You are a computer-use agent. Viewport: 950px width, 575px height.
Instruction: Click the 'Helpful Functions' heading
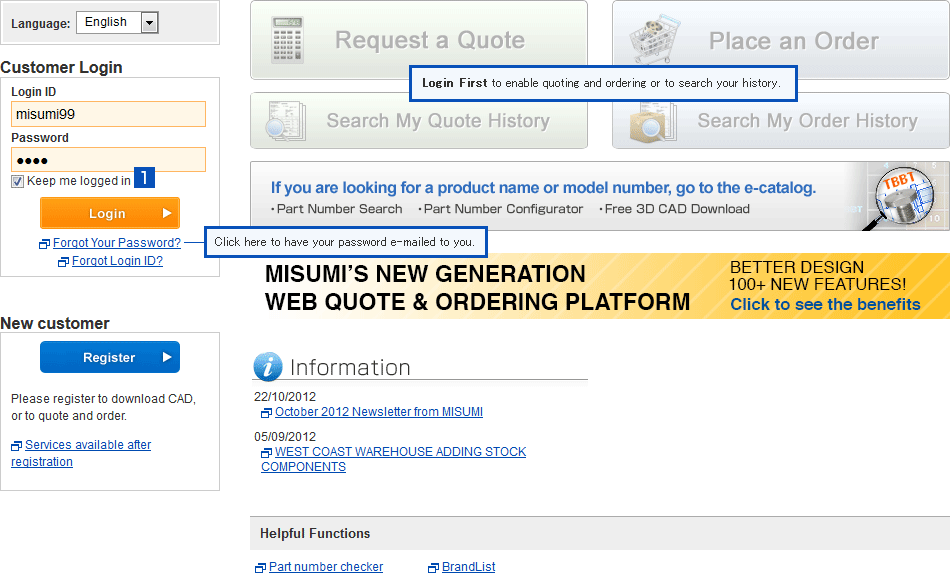(315, 534)
